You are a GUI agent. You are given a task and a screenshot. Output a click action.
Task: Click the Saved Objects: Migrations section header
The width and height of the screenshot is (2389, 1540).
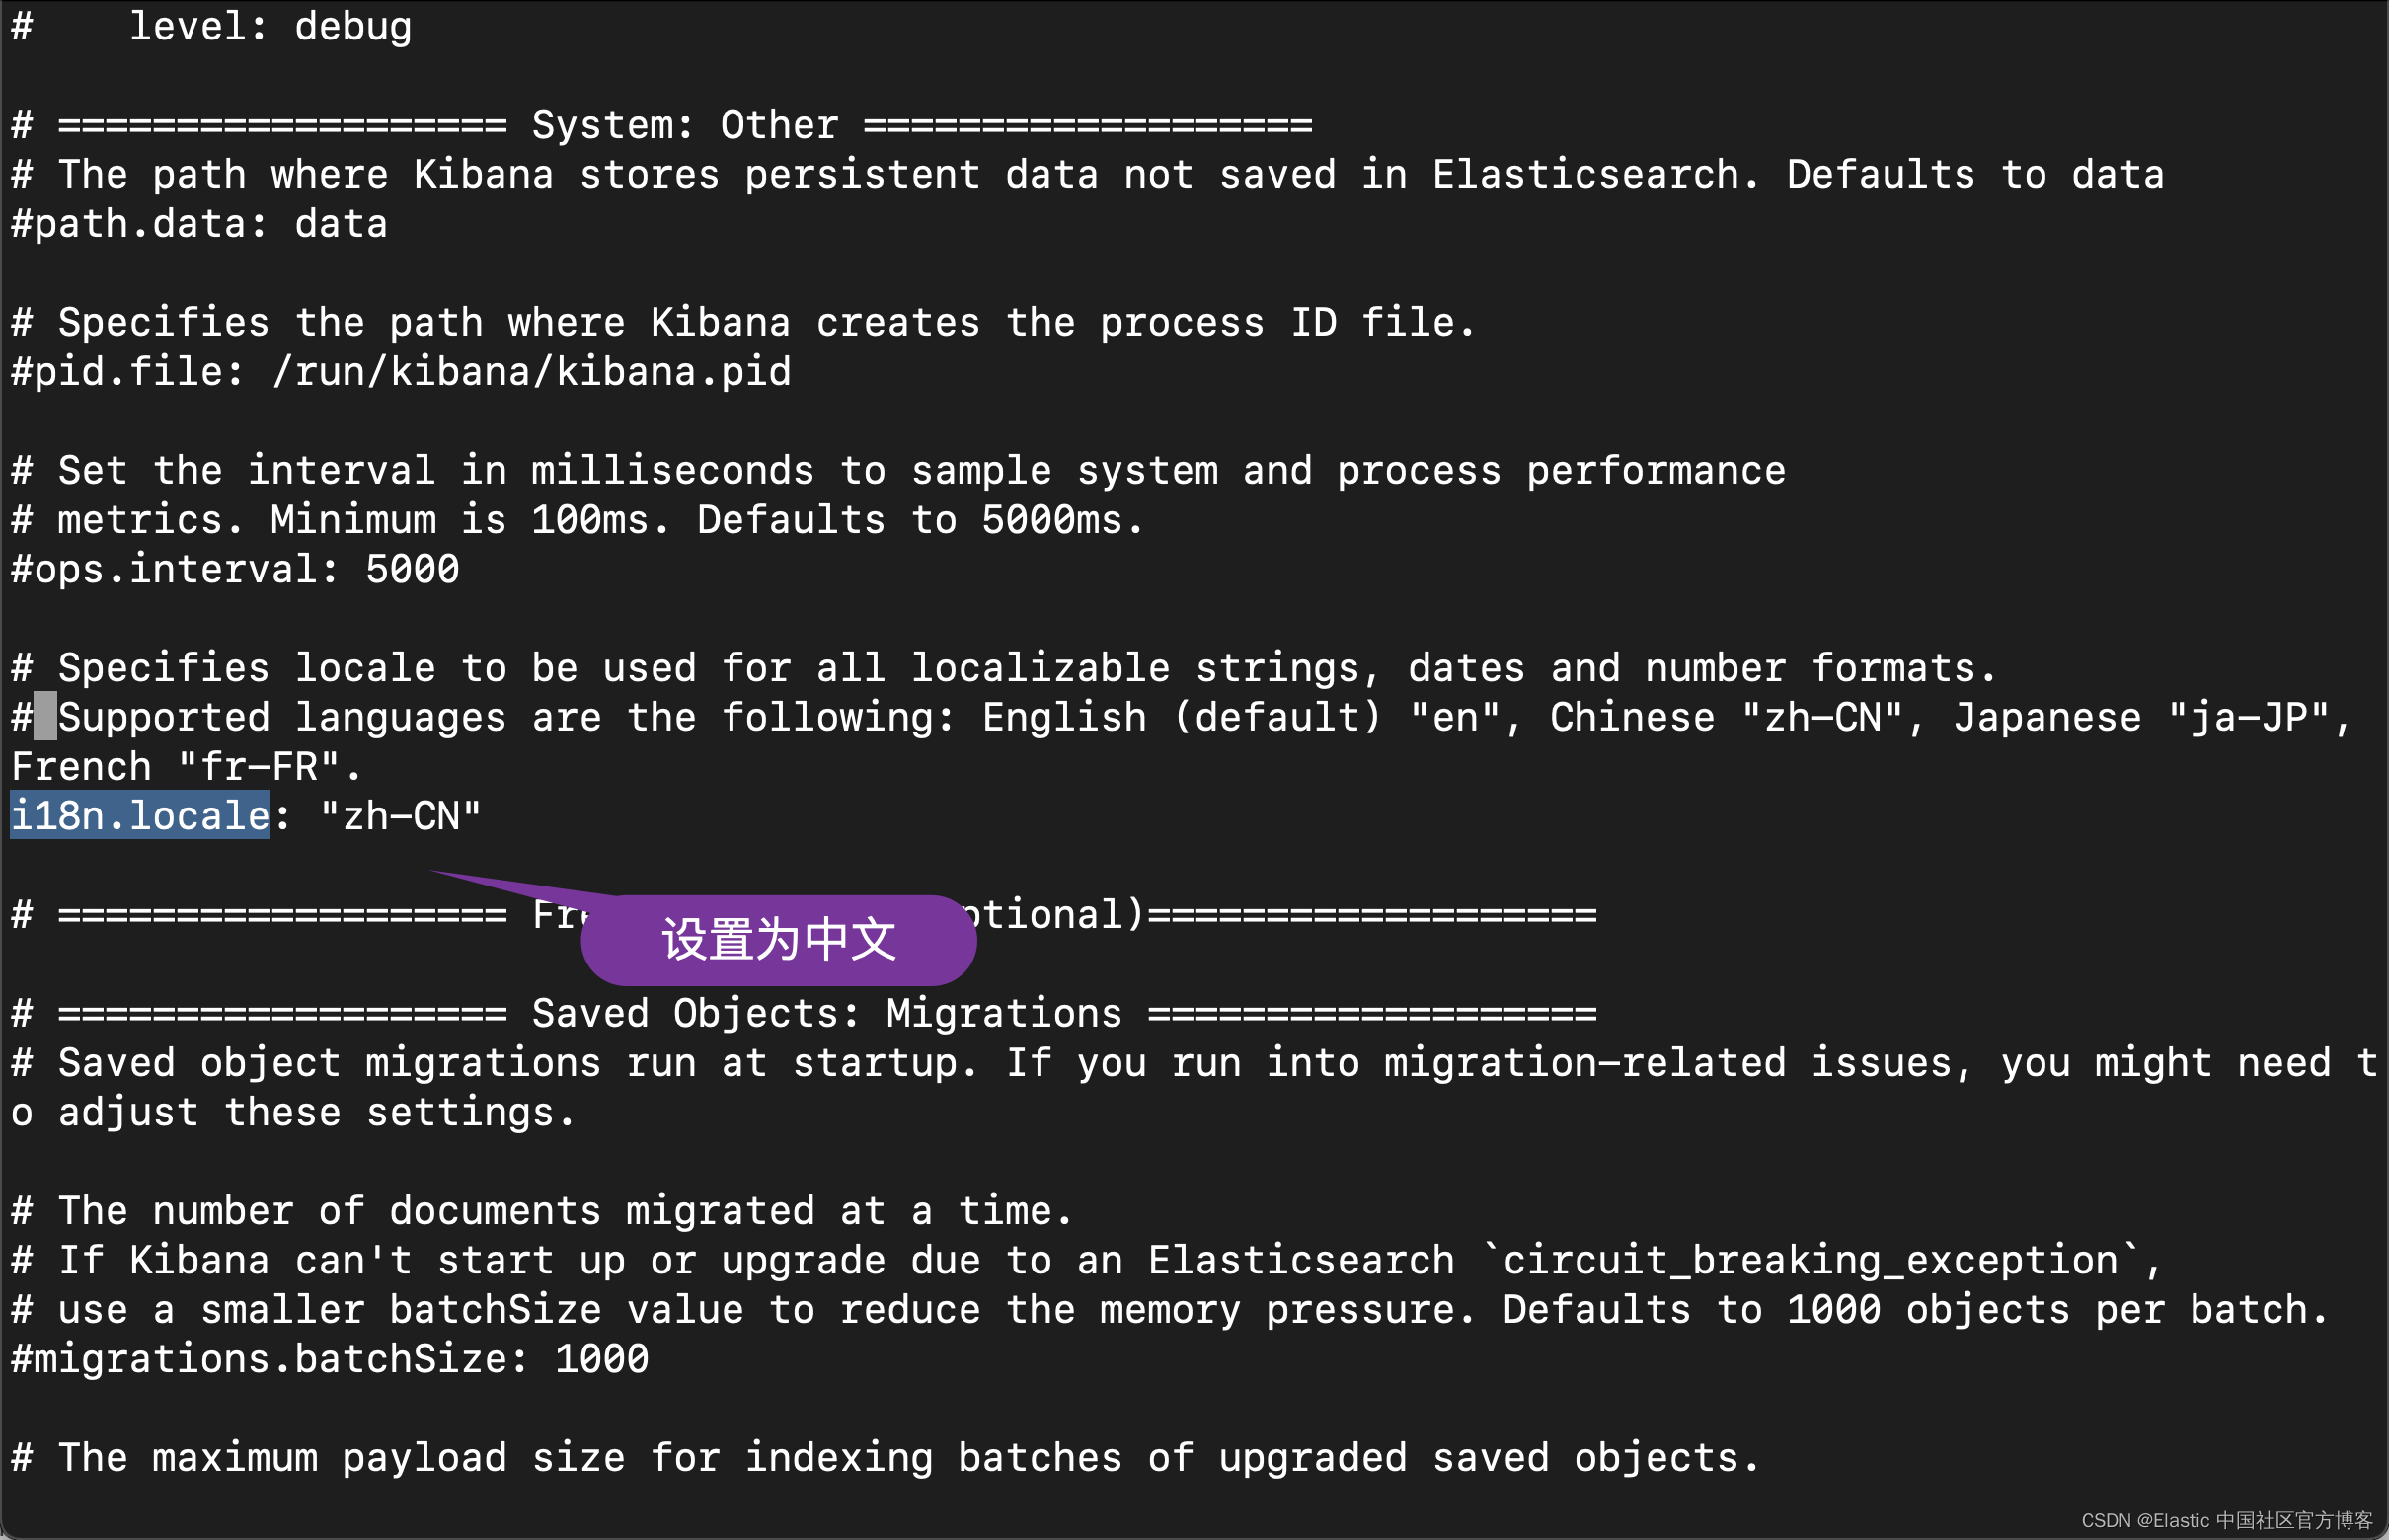(826, 1013)
